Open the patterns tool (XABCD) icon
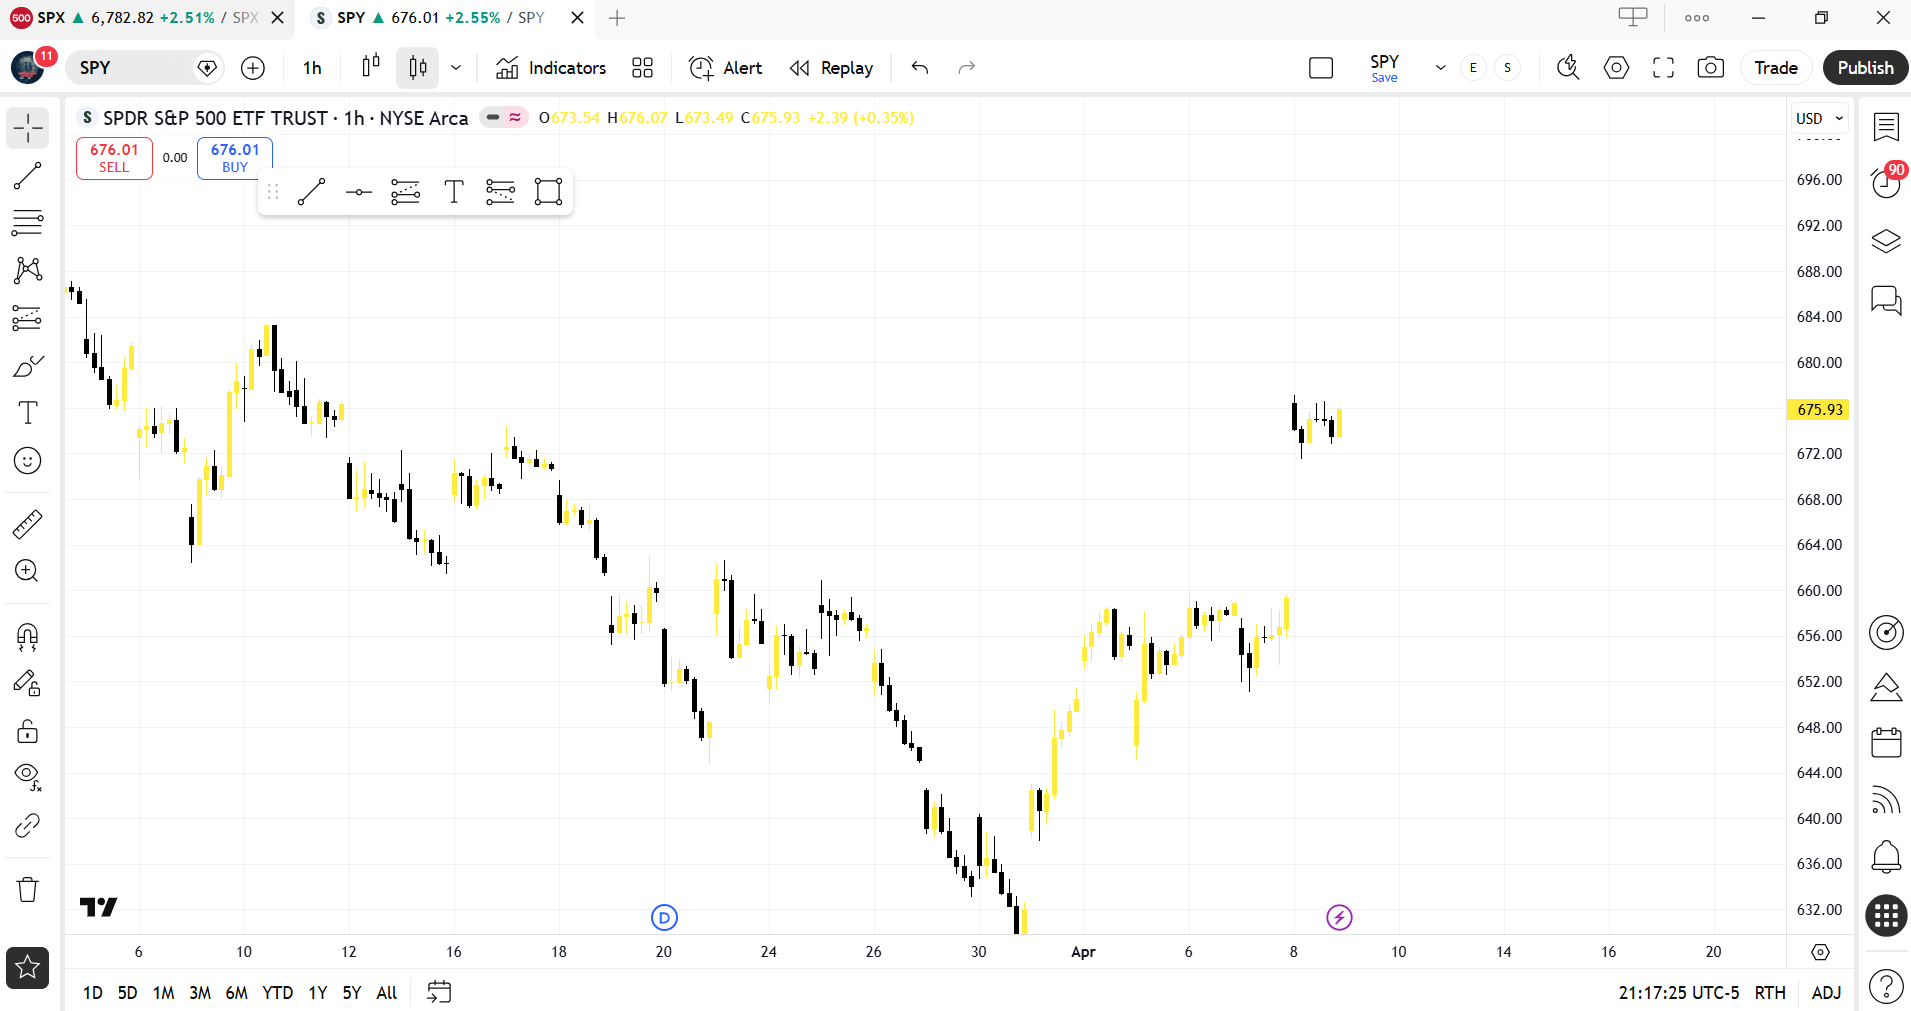Screen dimensions: 1911x1011 [x=28, y=270]
